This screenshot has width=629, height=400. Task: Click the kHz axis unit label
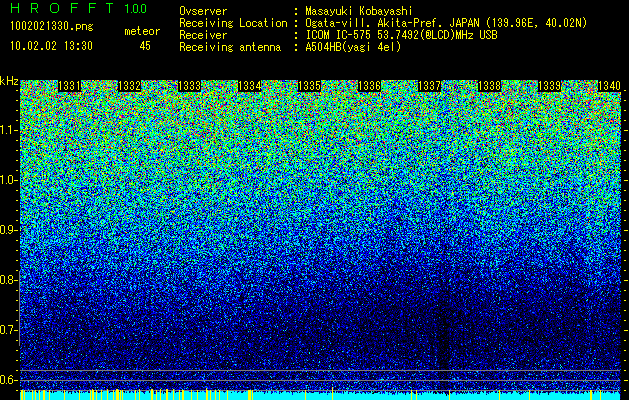(9, 81)
